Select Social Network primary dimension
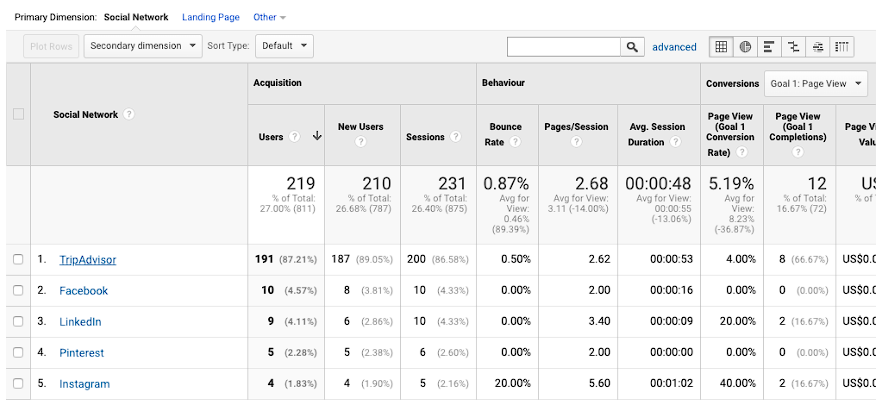The height and width of the screenshot is (409, 892). (x=136, y=17)
